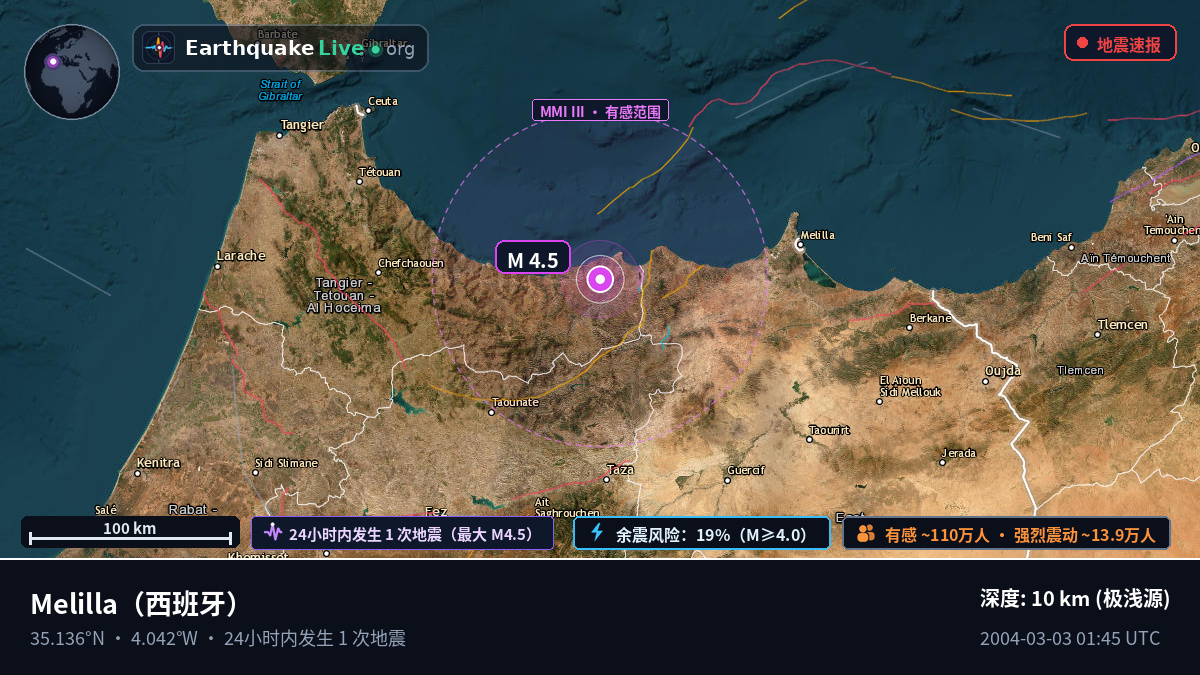1200x675 pixels.
Task: Click the Tangier city label on map
Action: click(302, 125)
